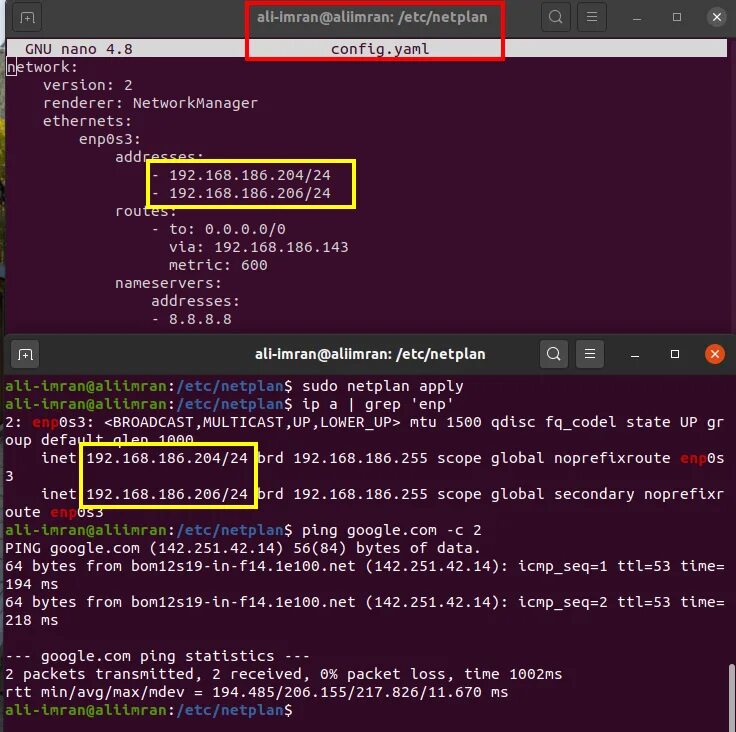Viewport: 736px width, 732px height.
Task: Click 'metric: 600' line
Action: tap(218, 265)
